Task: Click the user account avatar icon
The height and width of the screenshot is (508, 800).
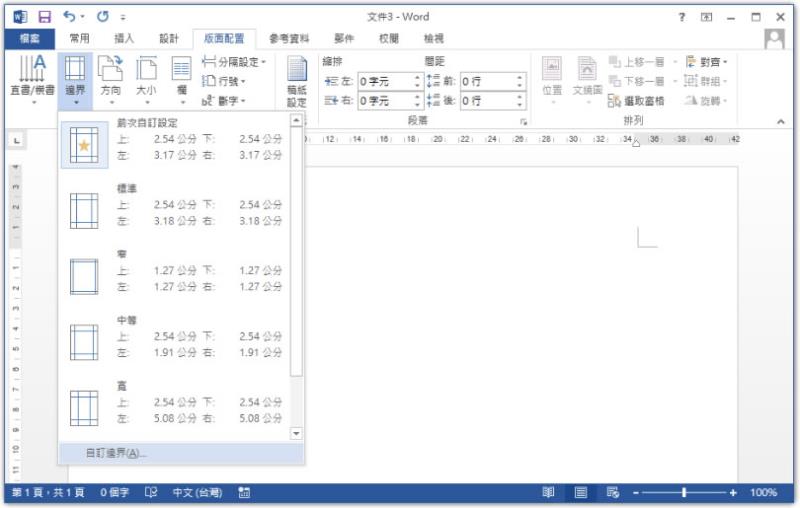Action: click(x=774, y=39)
